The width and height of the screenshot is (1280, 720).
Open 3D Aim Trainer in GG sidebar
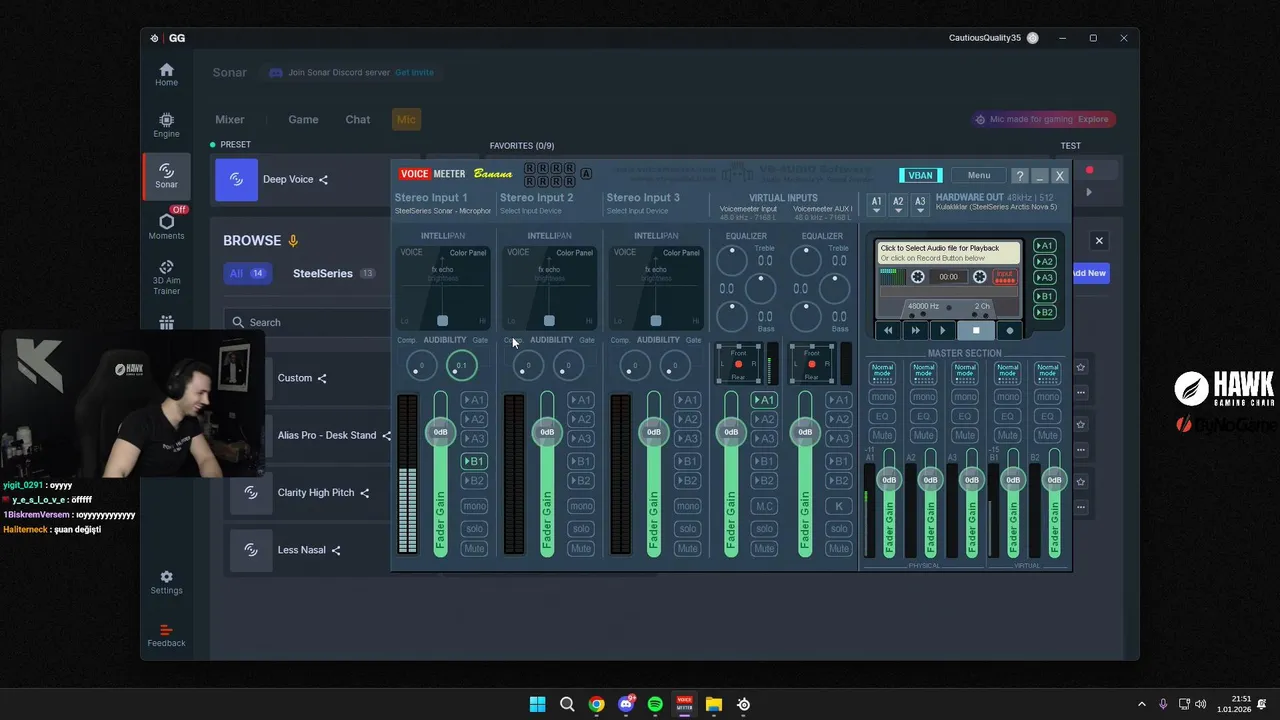[166, 277]
